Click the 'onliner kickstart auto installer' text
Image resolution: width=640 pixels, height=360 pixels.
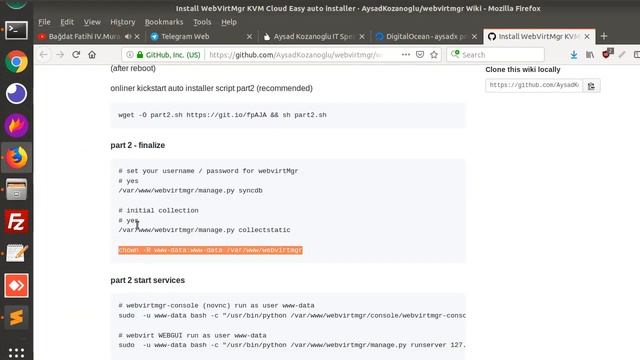click(x=211, y=88)
